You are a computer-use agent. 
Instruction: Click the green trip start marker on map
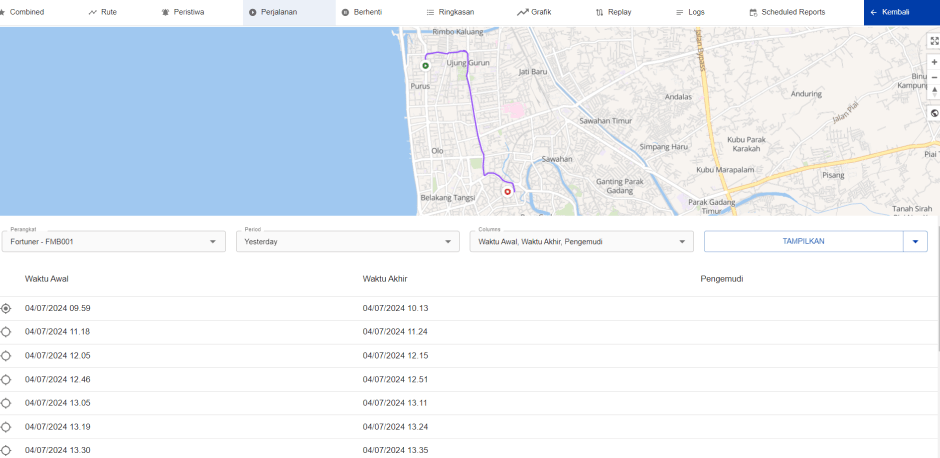click(x=425, y=66)
